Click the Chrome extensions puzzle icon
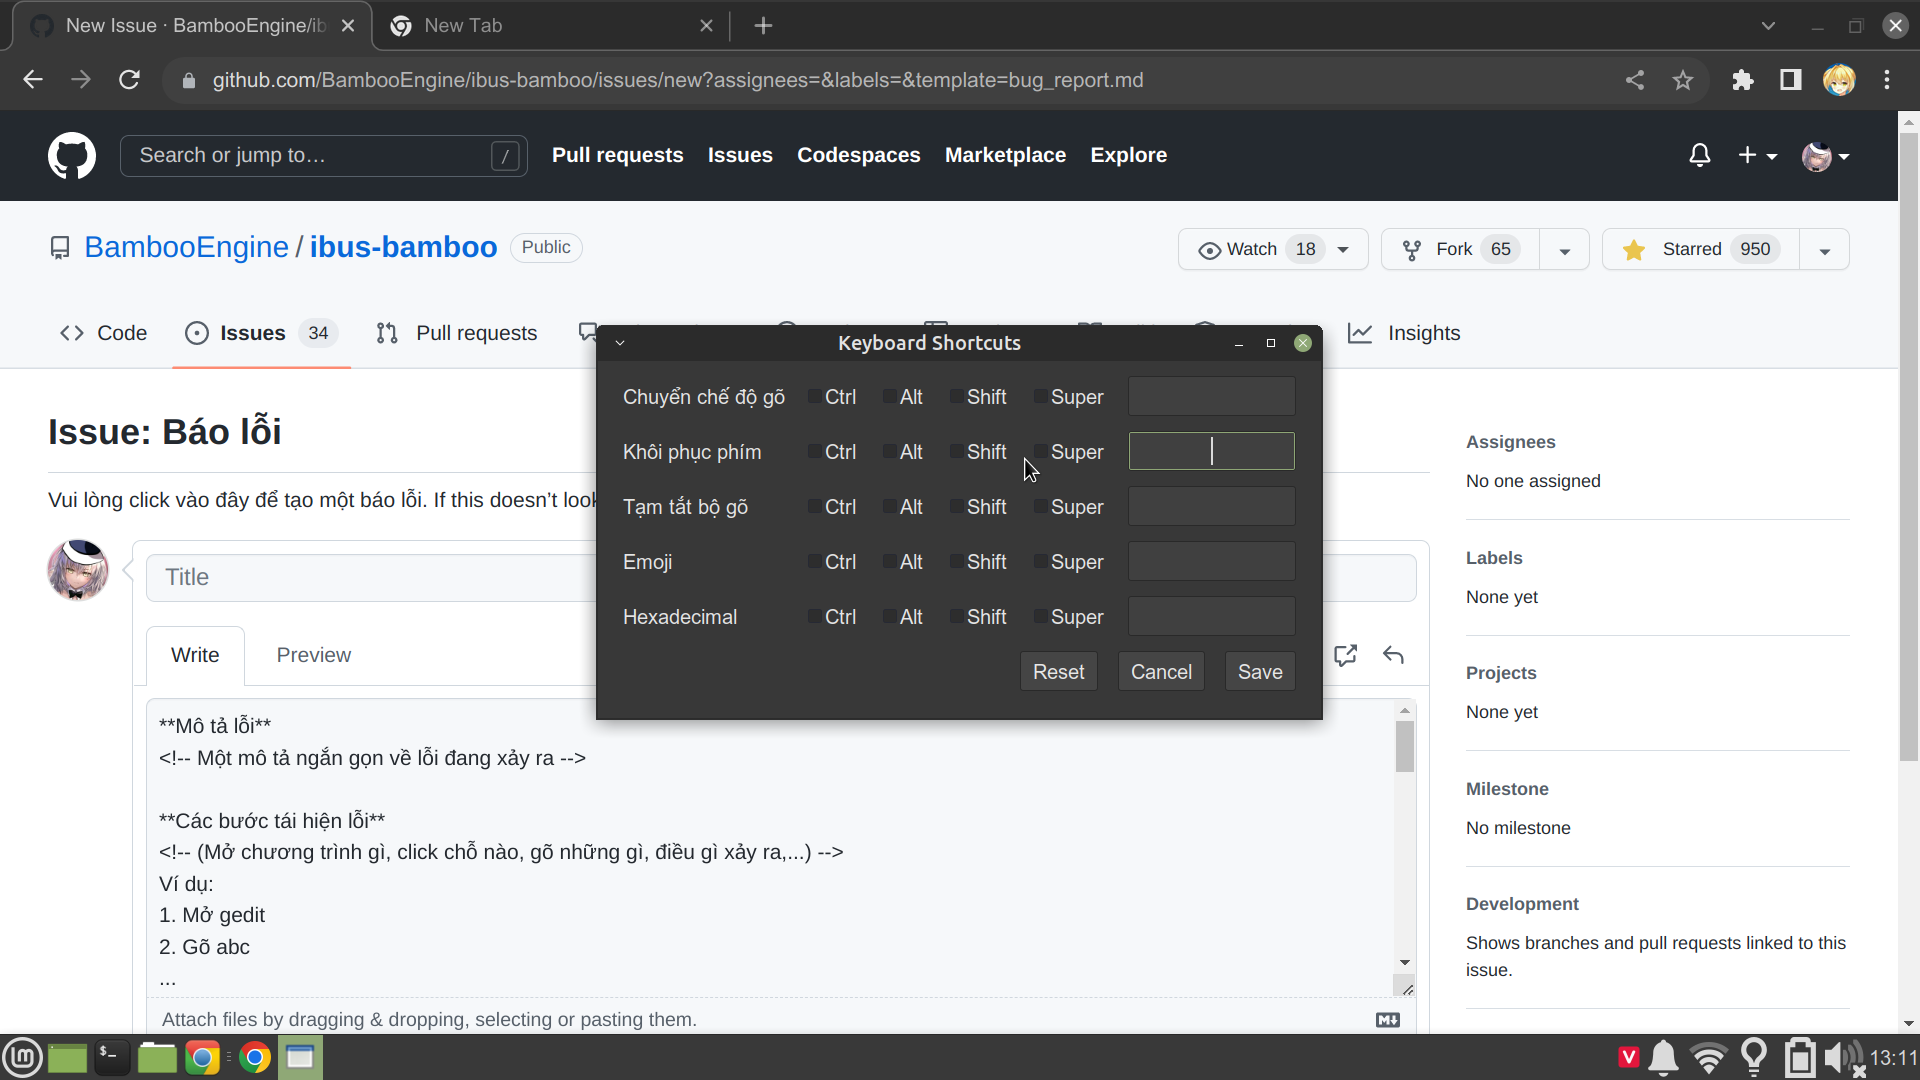1920x1080 pixels. pyautogui.click(x=1742, y=80)
